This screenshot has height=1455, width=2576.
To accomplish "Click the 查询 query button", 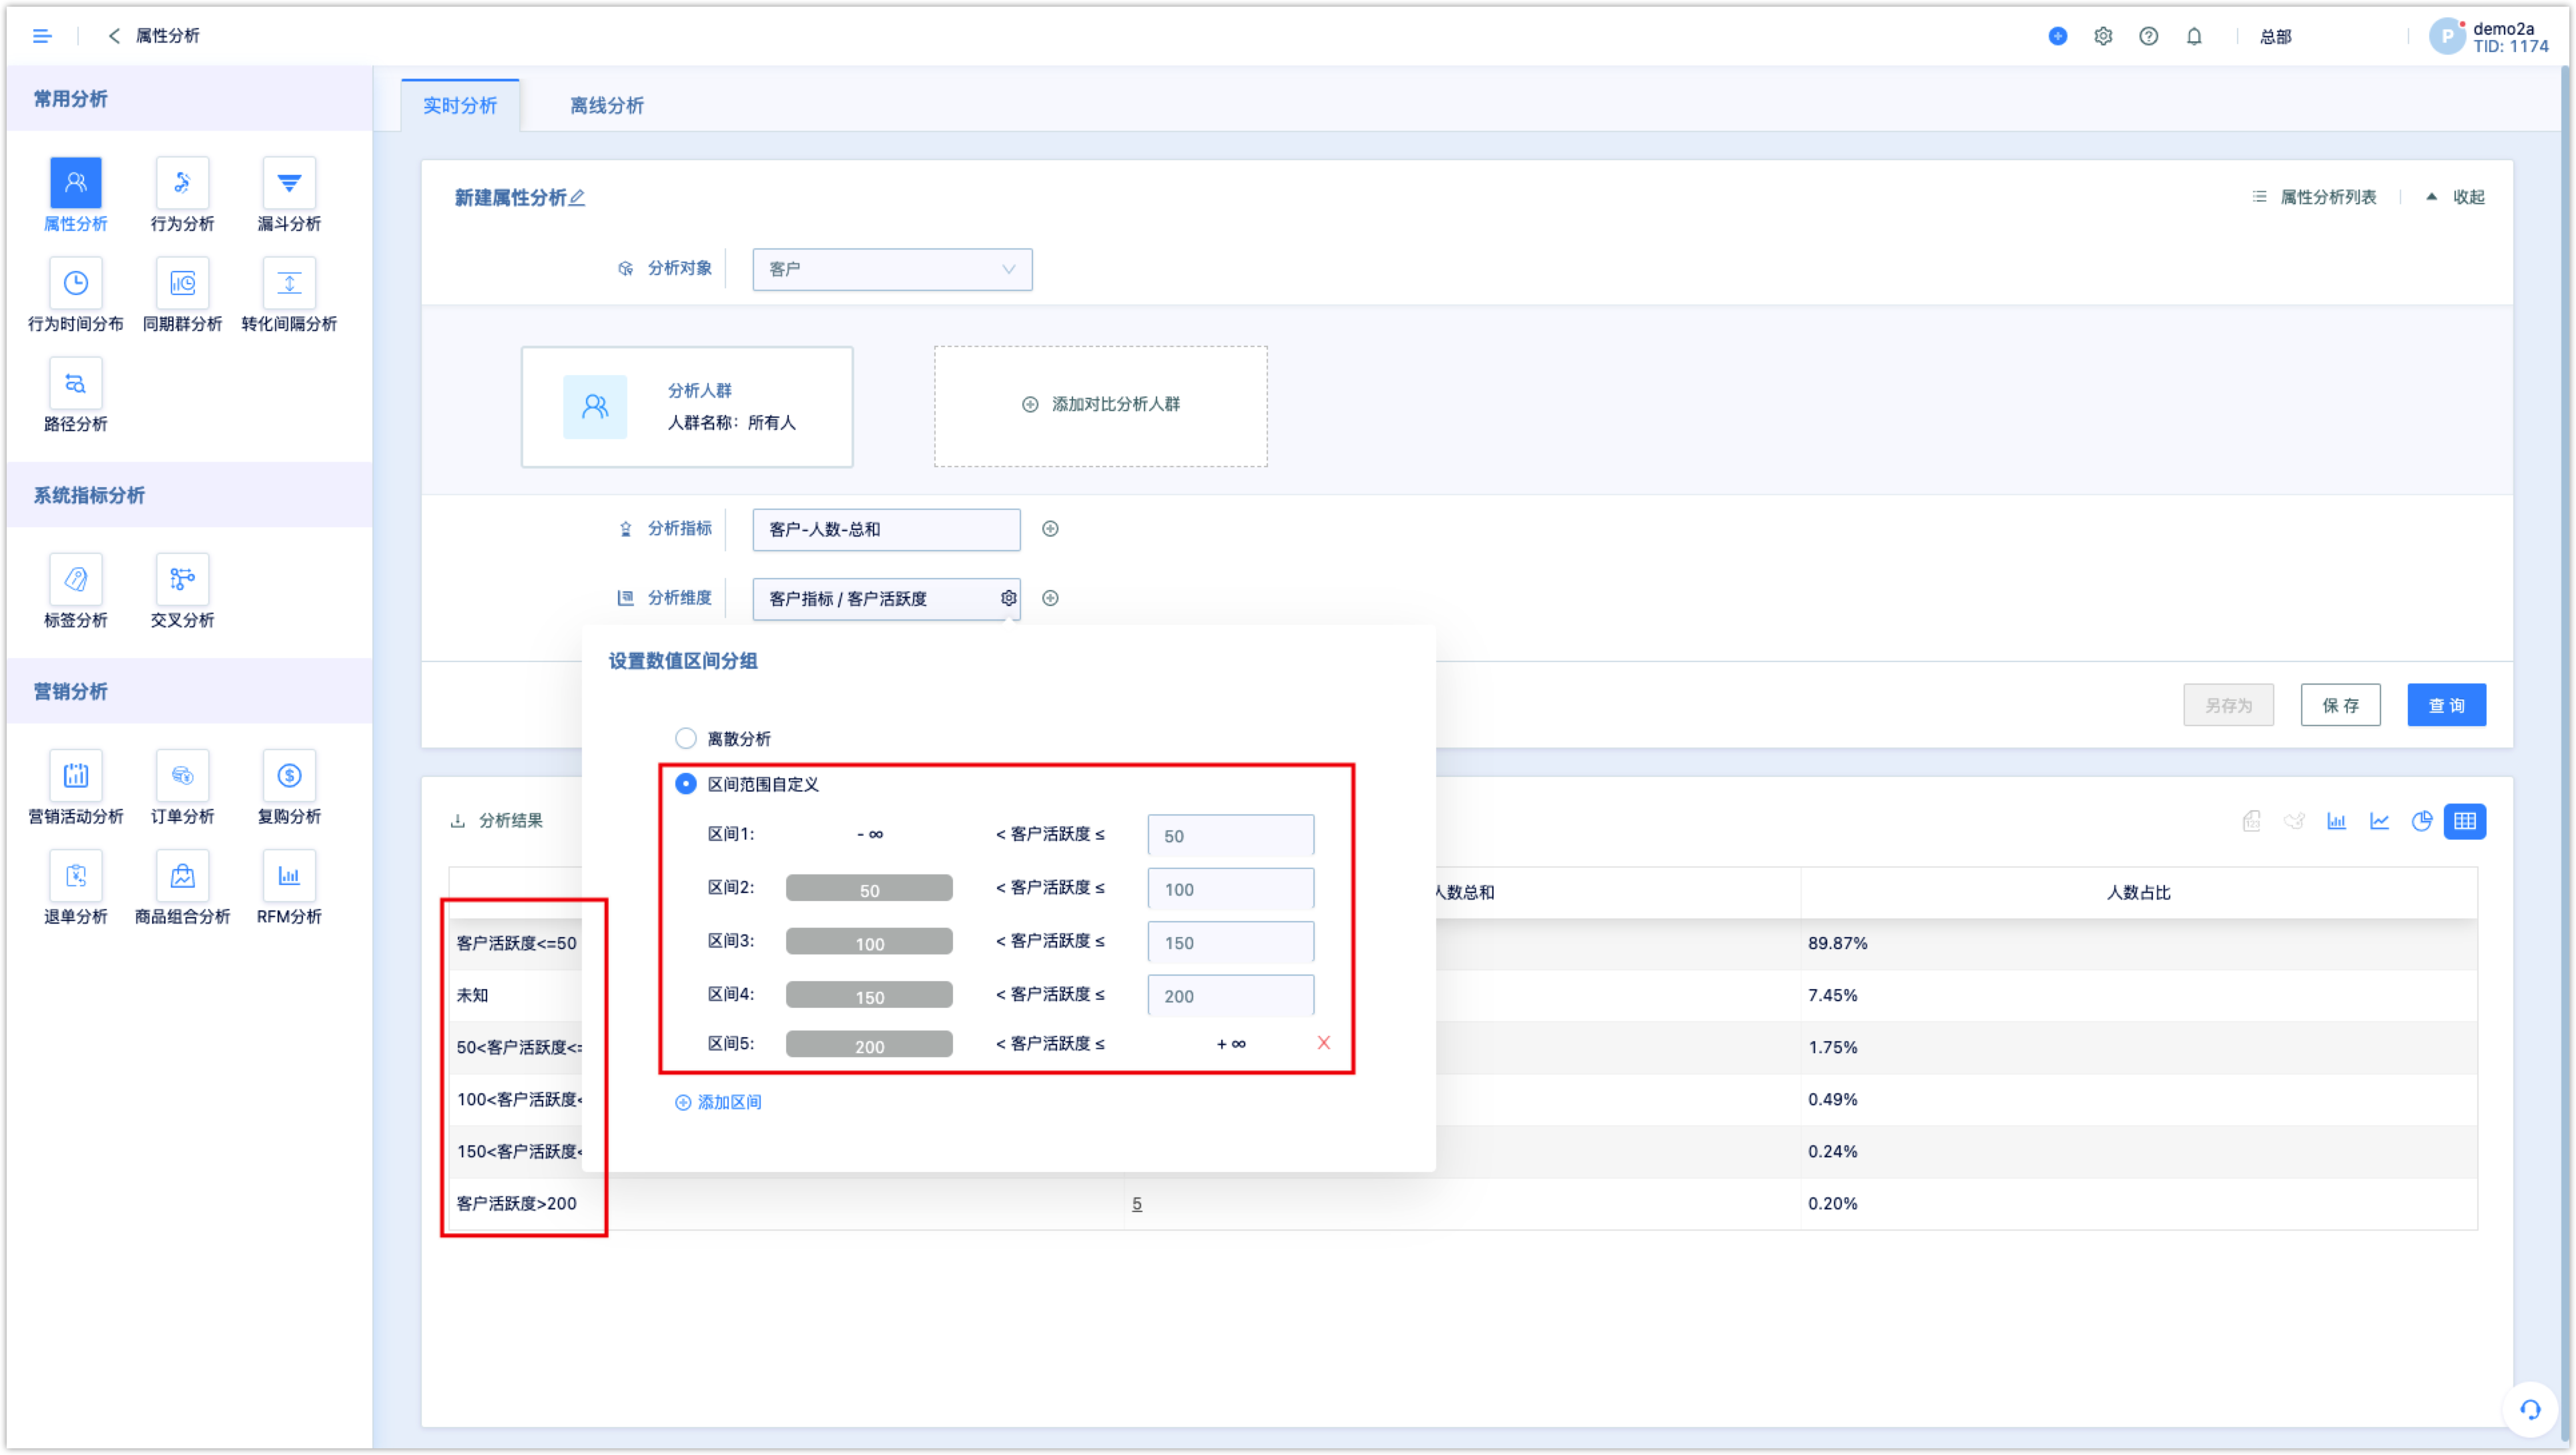I will pyautogui.click(x=2446, y=705).
